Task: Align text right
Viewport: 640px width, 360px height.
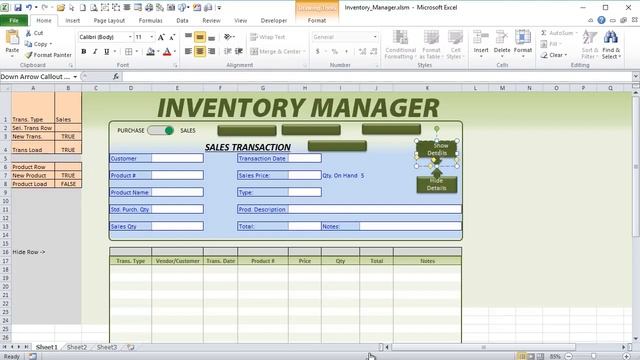Action: click(x=211, y=51)
